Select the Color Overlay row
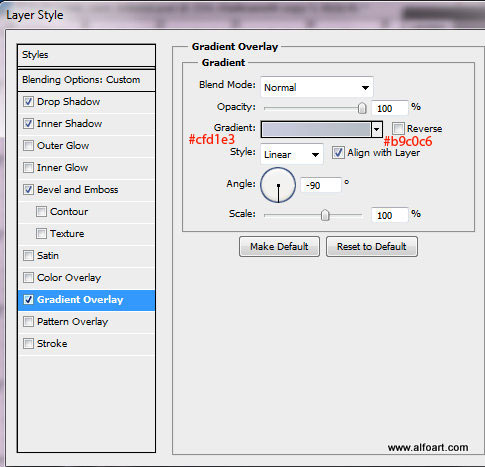485x467 pixels. pyautogui.click(x=86, y=278)
